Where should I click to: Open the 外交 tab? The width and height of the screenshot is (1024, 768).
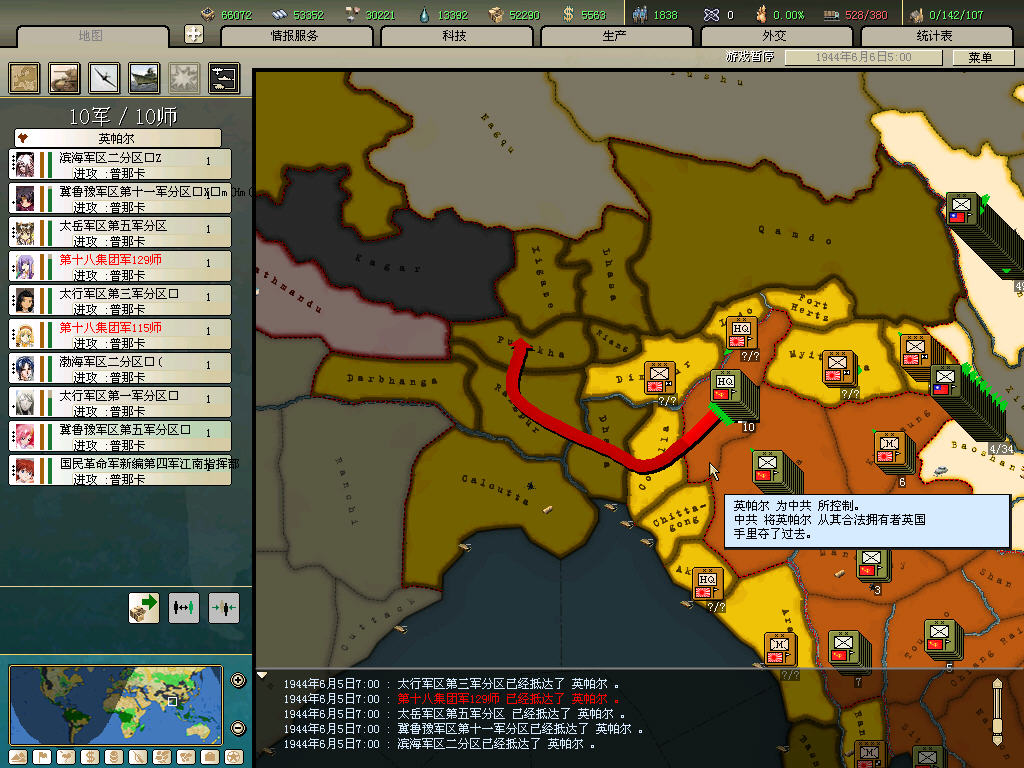point(775,36)
